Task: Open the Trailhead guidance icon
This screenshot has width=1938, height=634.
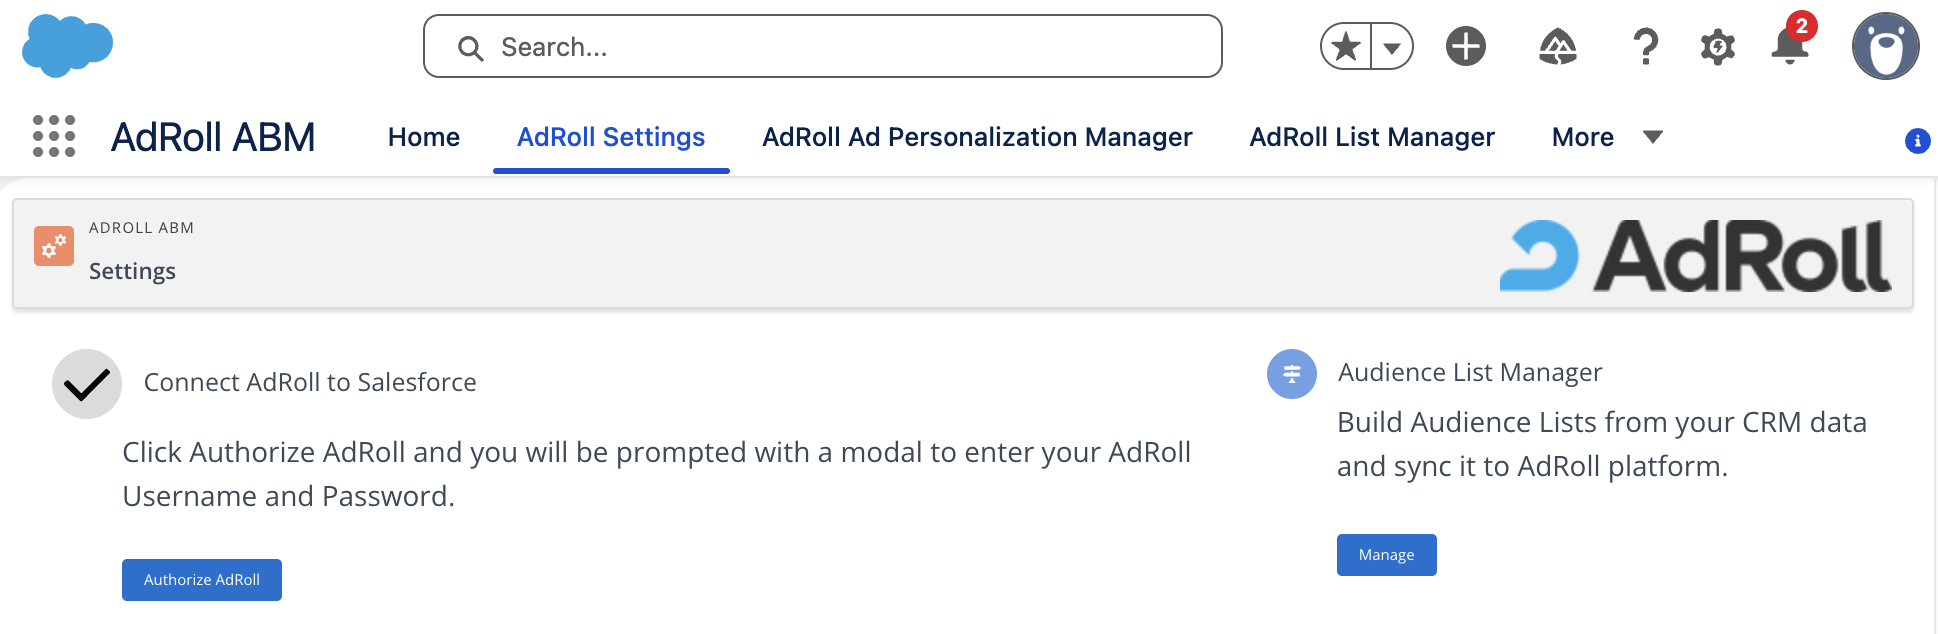Action: pyautogui.click(x=1557, y=47)
